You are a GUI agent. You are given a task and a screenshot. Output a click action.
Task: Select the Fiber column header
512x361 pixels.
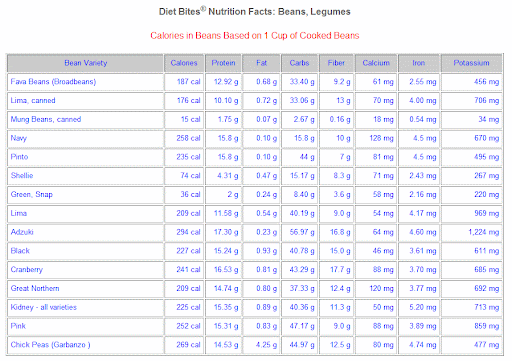point(336,63)
